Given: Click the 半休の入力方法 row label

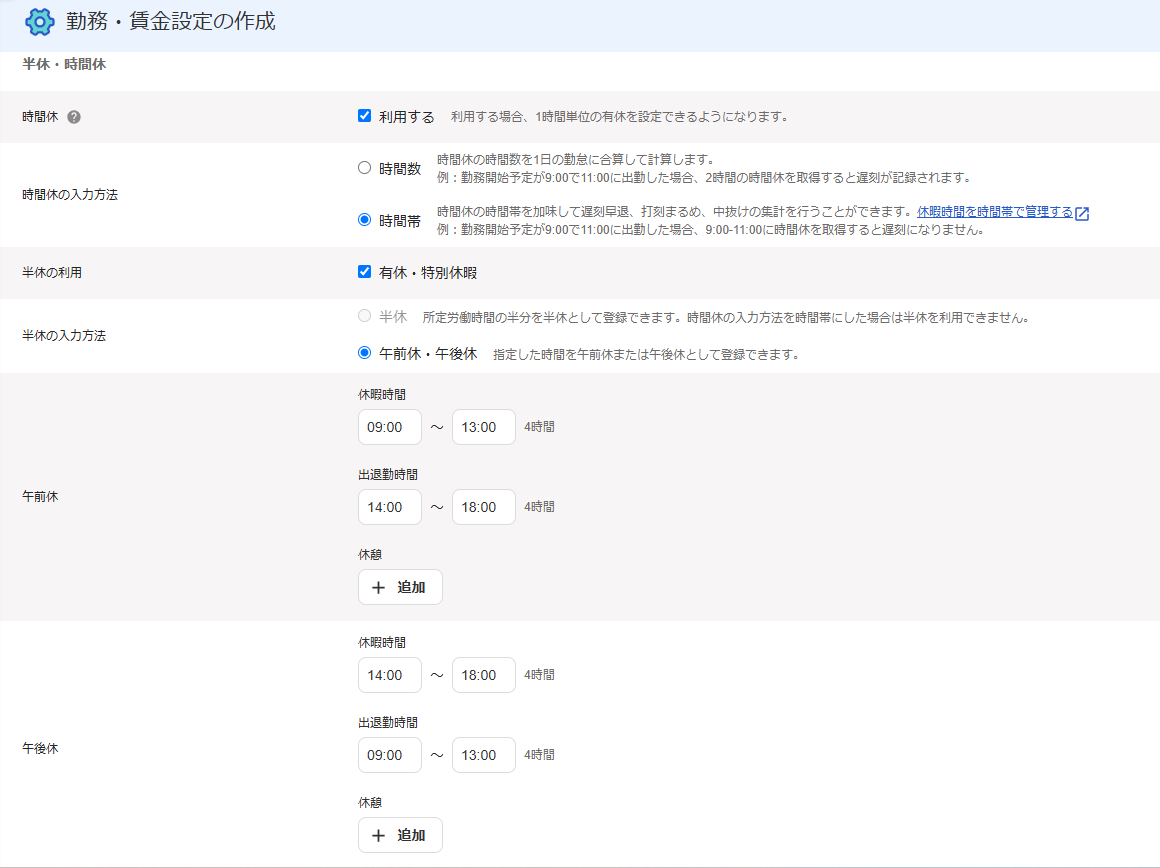Looking at the screenshot, I should click(64, 335).
